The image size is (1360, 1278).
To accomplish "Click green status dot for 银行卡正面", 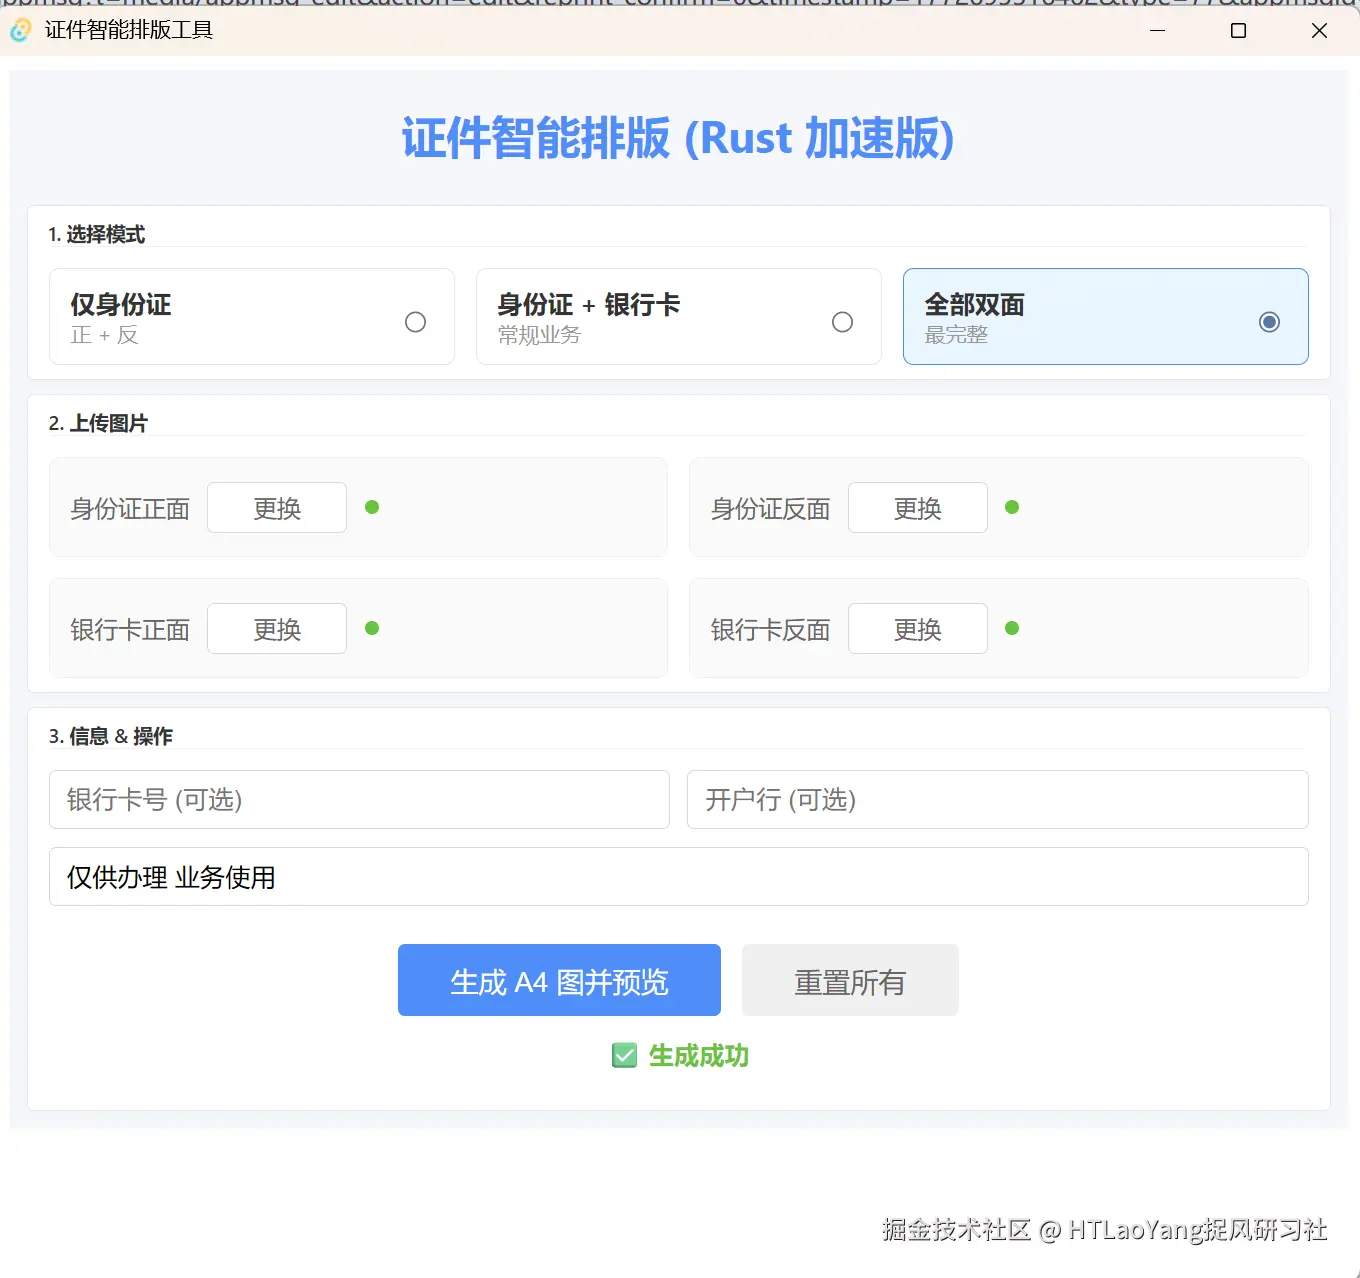I will (x=372, y=628).
